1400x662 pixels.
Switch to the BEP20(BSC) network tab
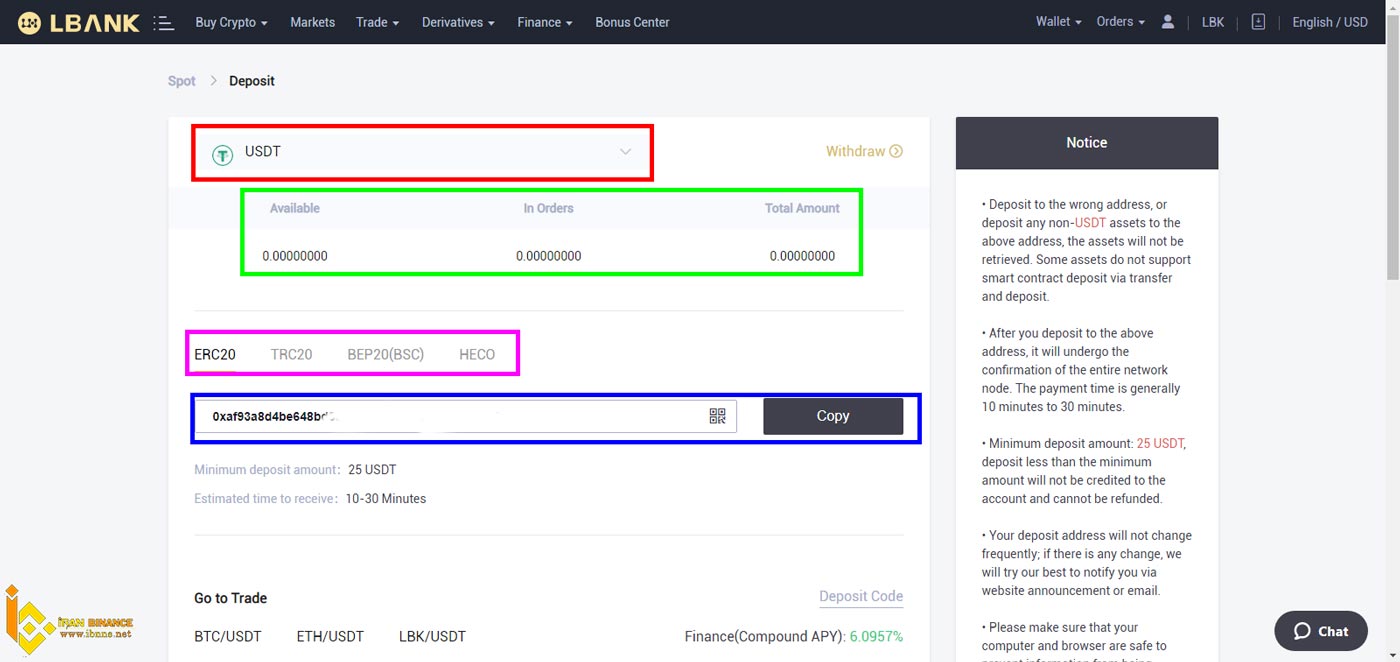[386, 354]
